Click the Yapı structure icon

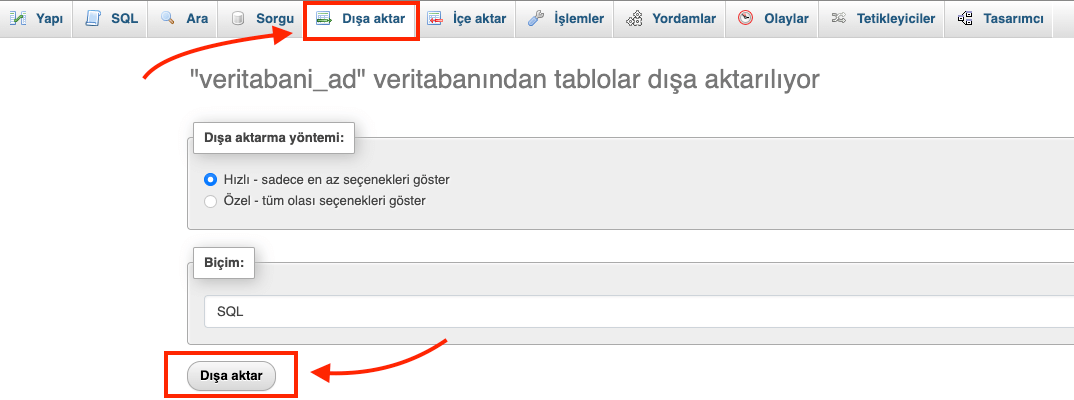tap(18, 18)
